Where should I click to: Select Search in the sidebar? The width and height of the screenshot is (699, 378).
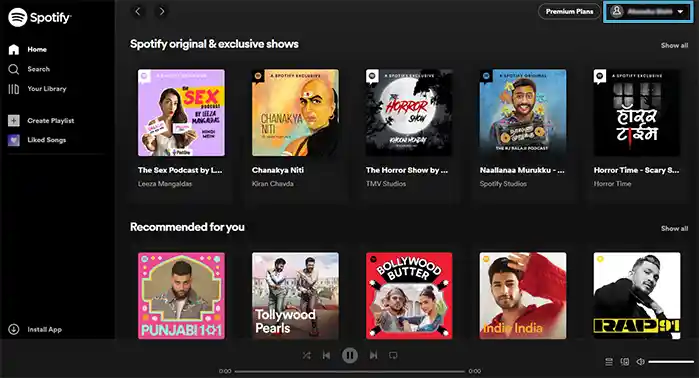(x=39, y=69)
